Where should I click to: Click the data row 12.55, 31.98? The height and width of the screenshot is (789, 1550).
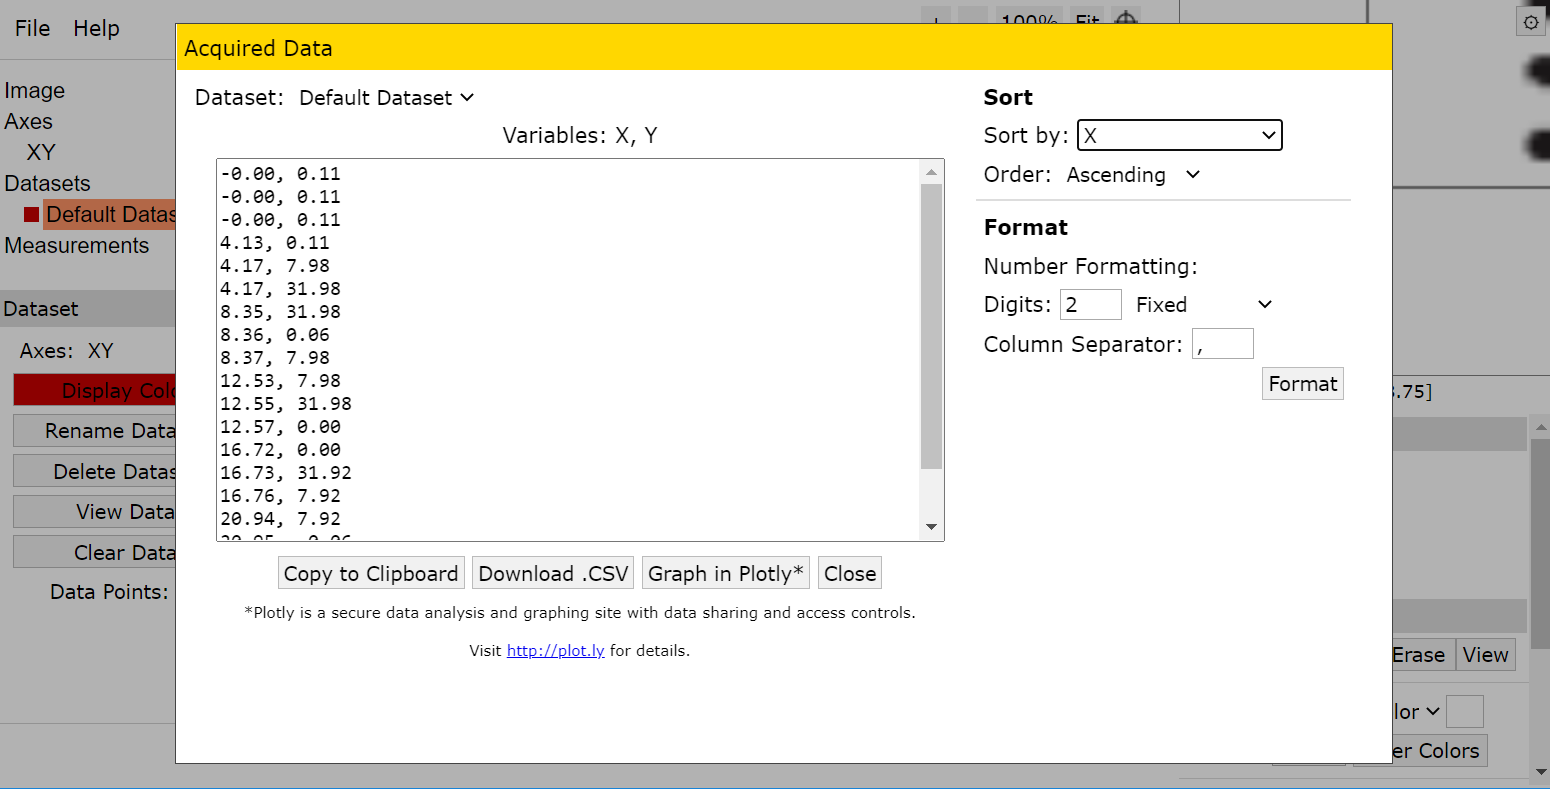tap(286, 403)
